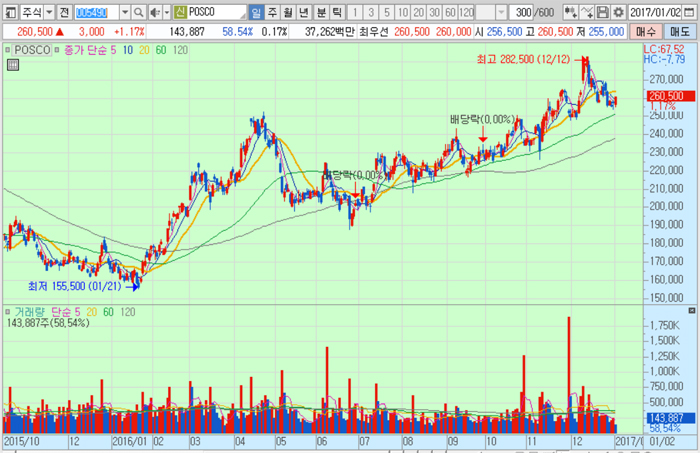Image resolution: width=700 pixels, height=453 pixels.
Task: Switch to 월 monthly chart
Action: (288, 12)
